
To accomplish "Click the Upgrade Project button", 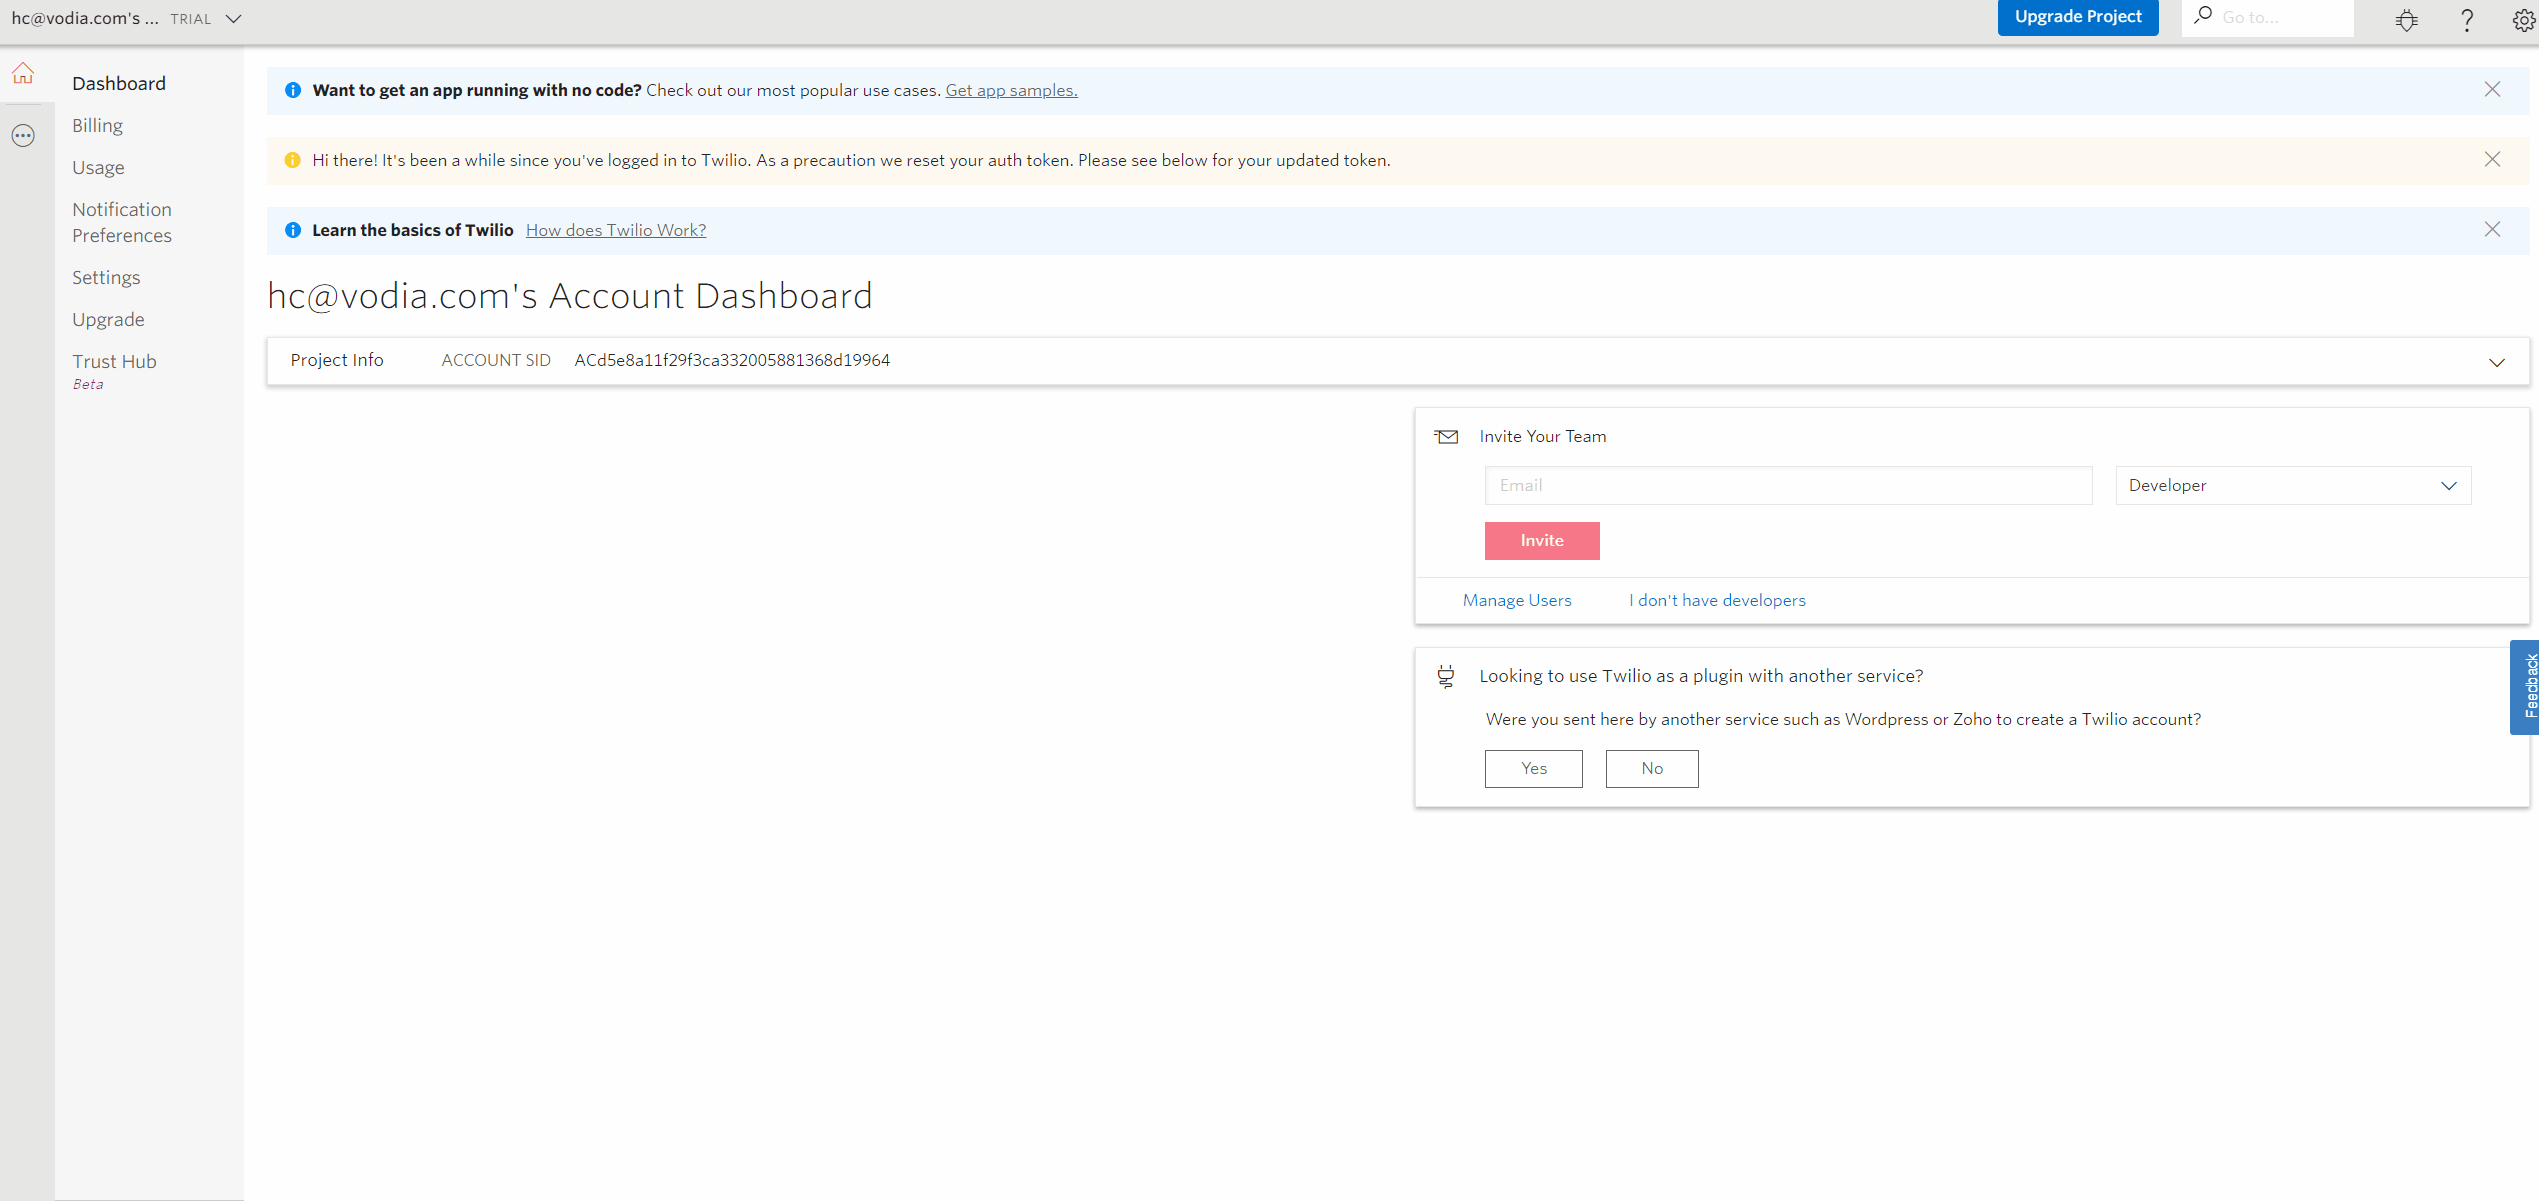I will [2078, 17].
